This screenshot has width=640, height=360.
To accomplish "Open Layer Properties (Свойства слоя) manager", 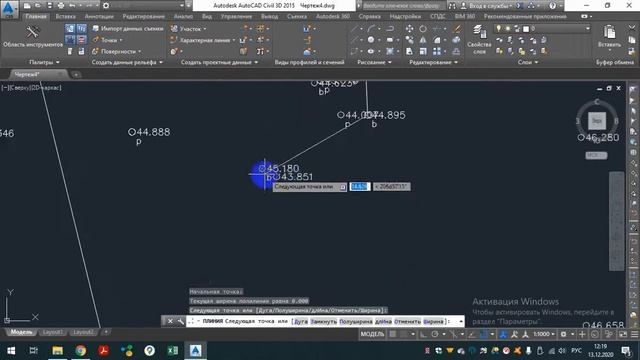I will coord(479,40).
